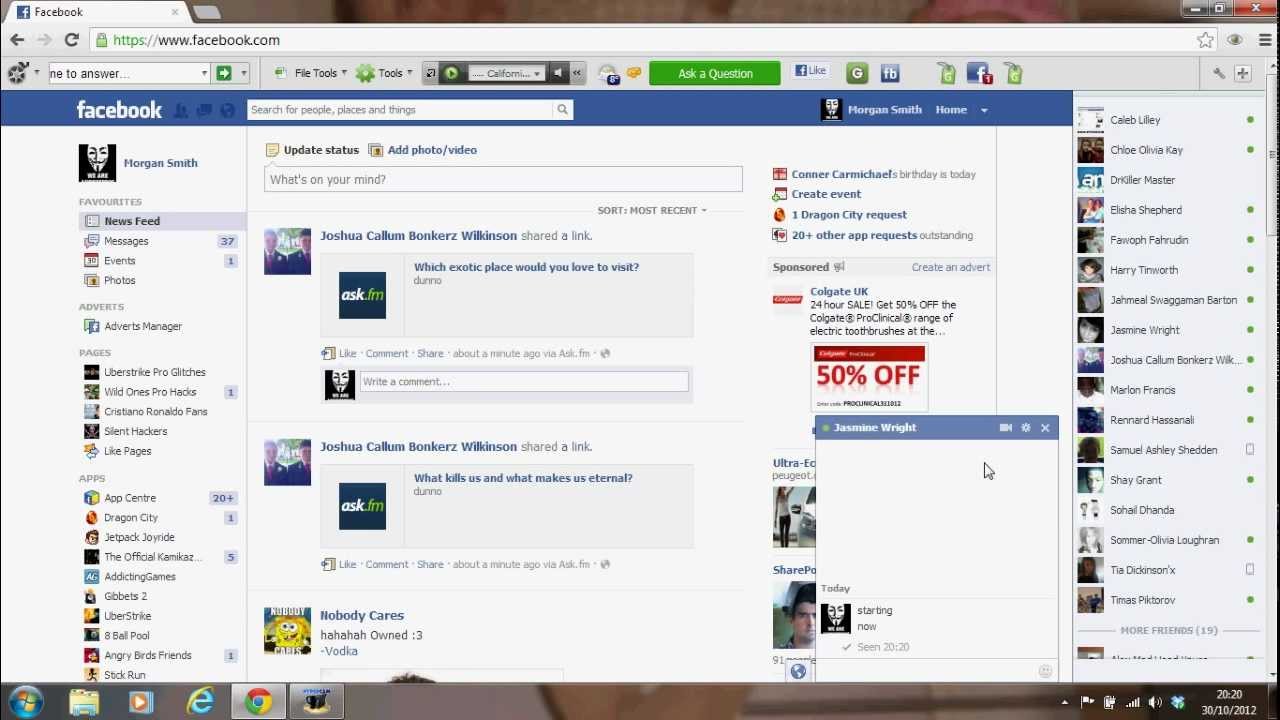
Task: Click the browser address bar URL
Action: click(x=196, y=40)
